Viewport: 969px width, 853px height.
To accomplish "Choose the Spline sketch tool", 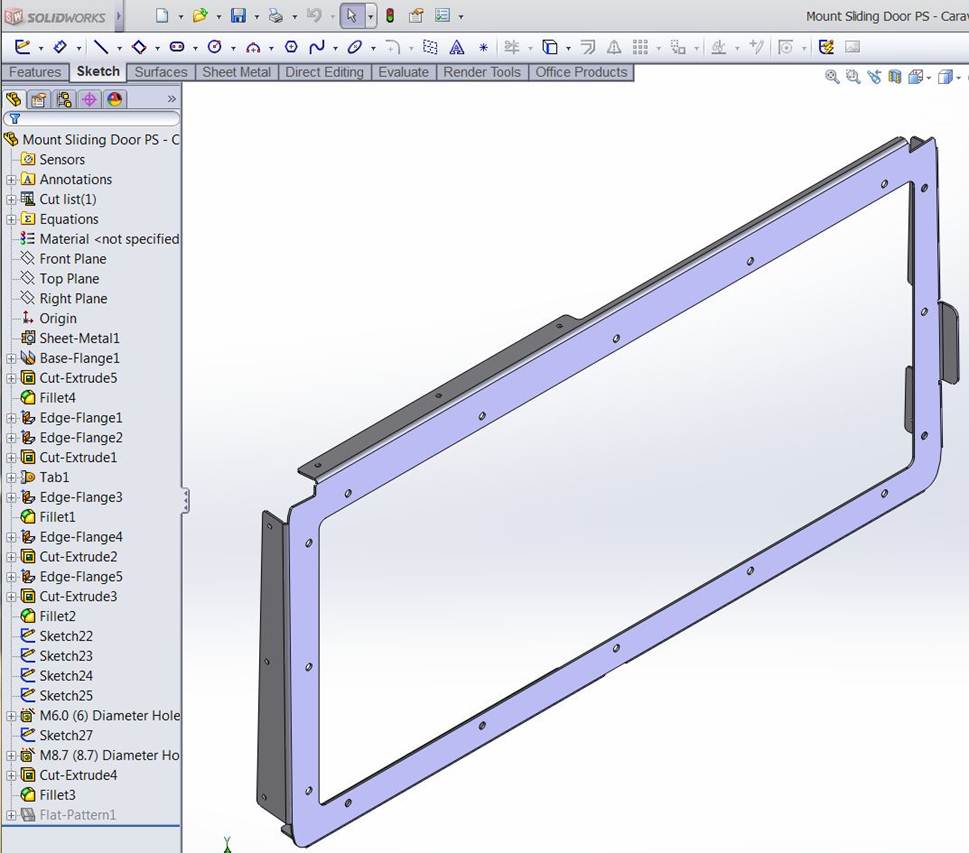I will click(317, 47).
